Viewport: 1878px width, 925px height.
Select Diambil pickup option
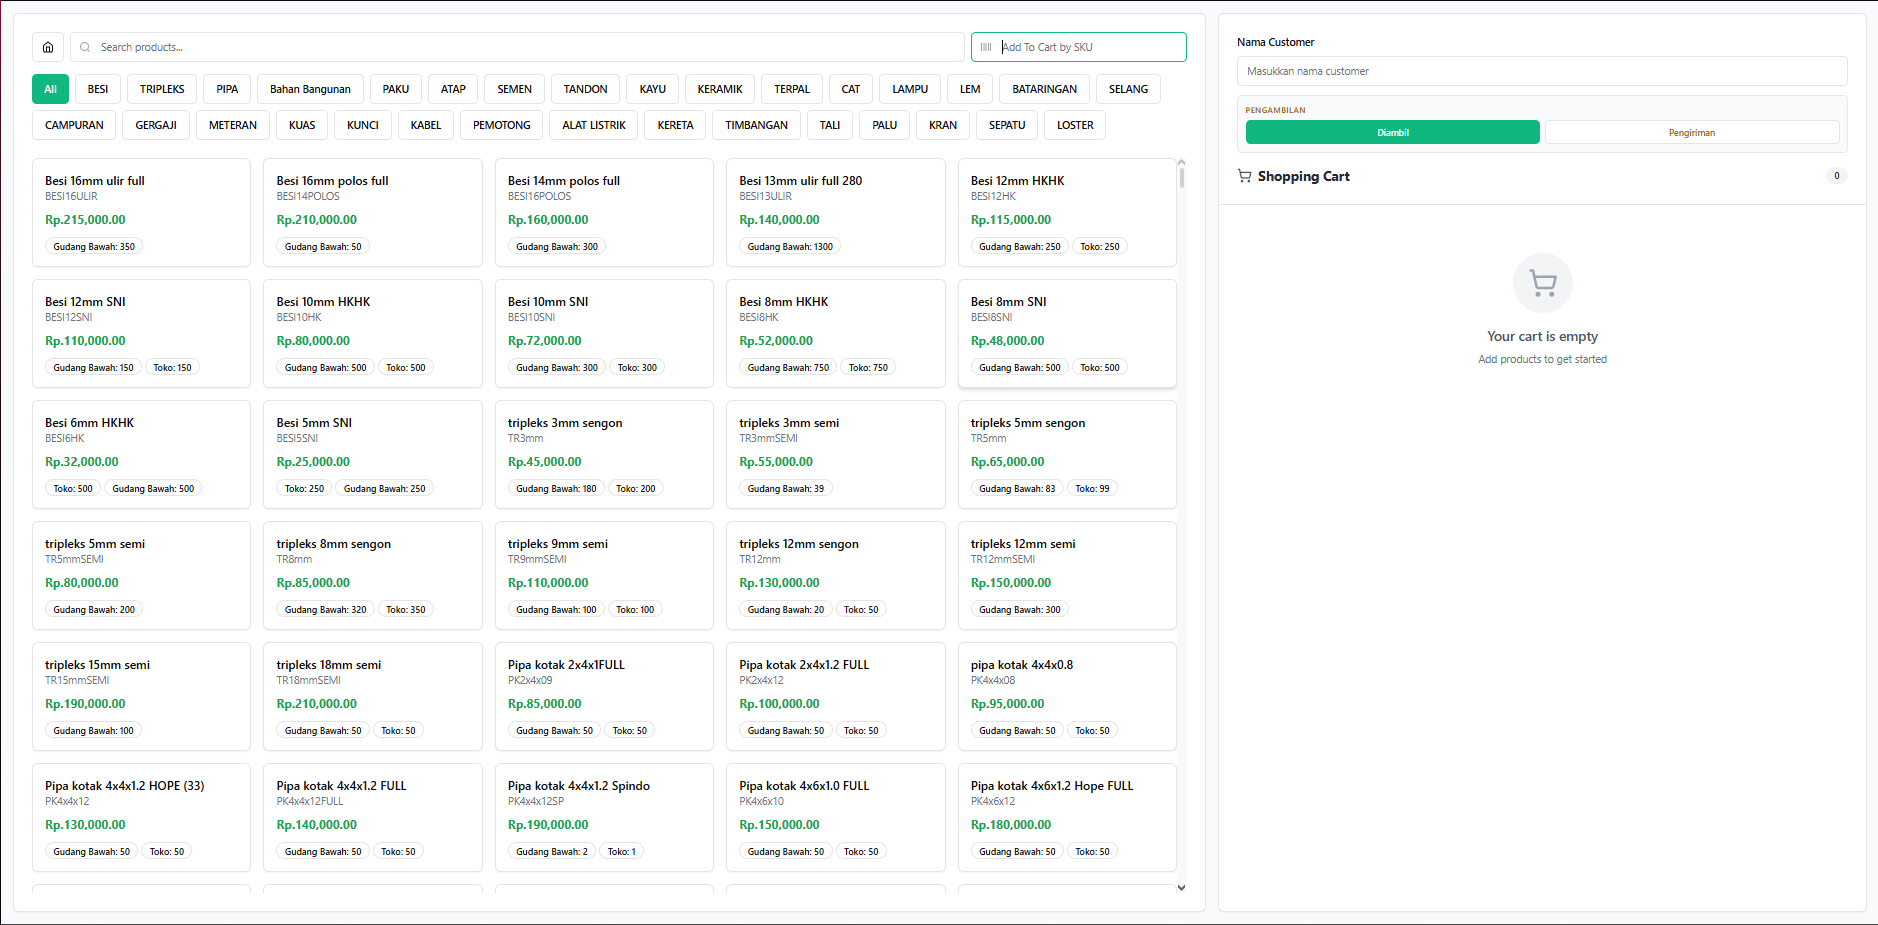[x=1392, y=132]
